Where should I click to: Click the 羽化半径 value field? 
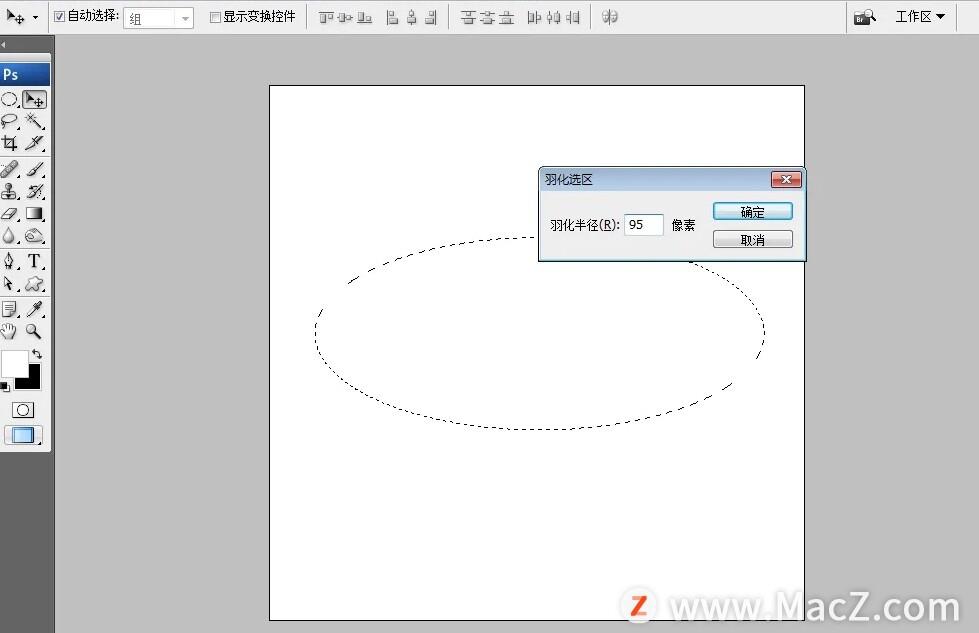click(644, 225)
